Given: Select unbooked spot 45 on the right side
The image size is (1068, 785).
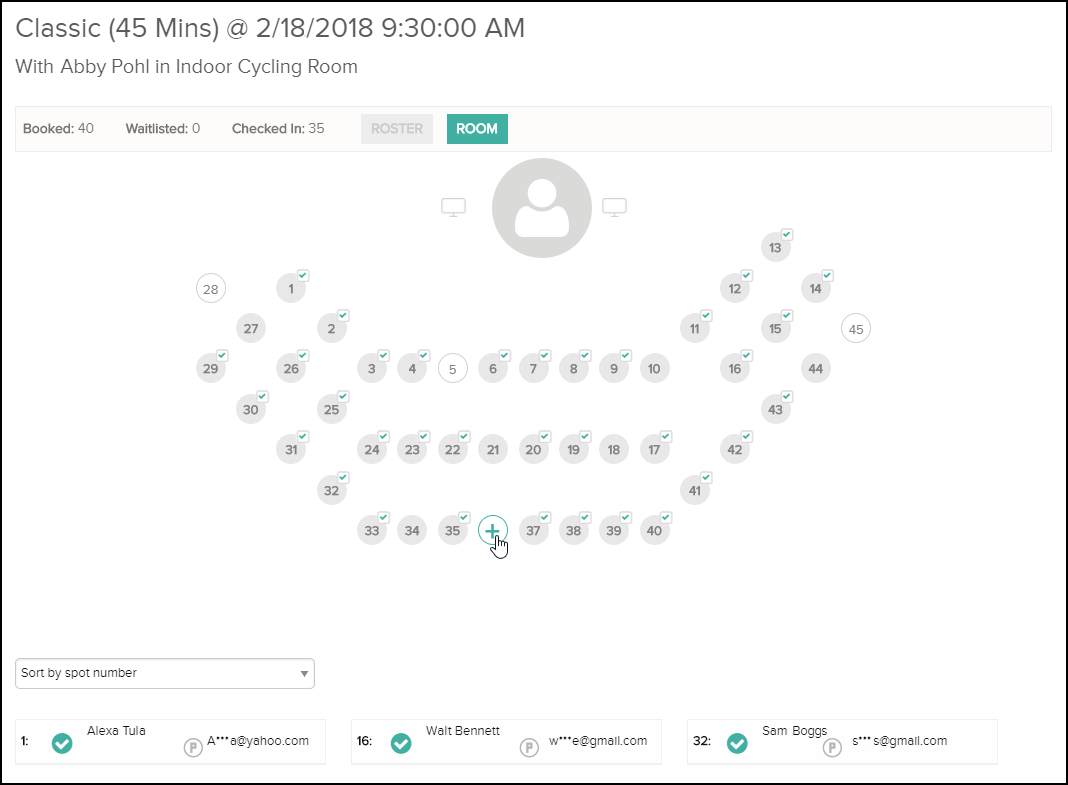Looking at the screenshot, I should [855, 328].
